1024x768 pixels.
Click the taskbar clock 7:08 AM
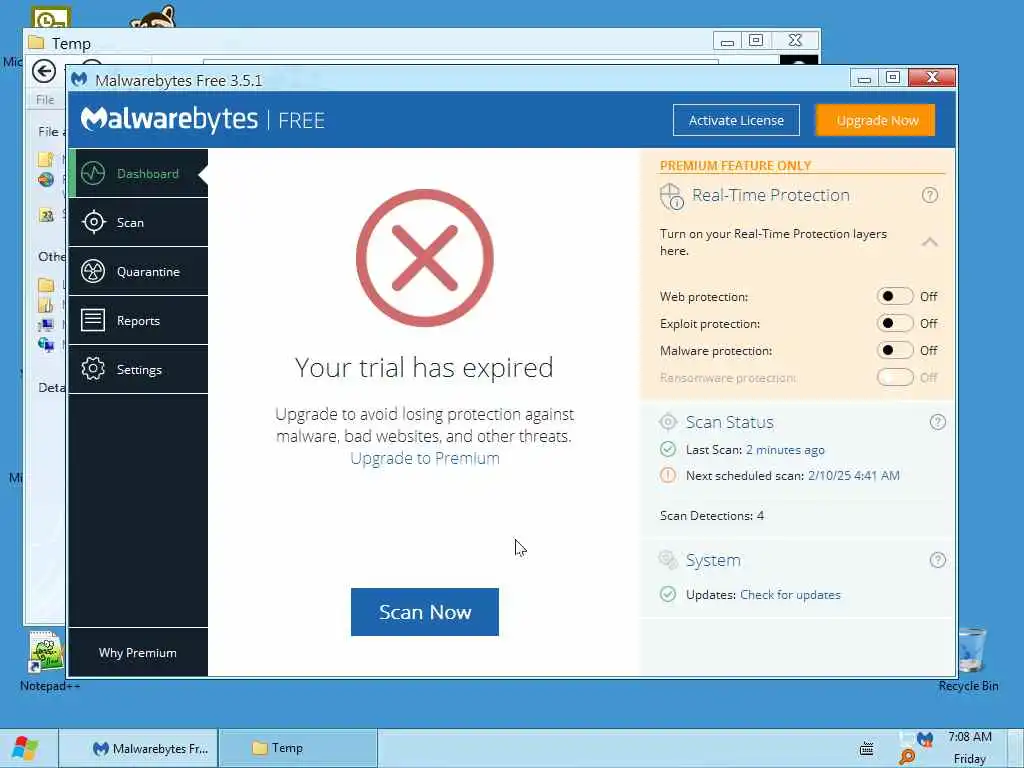(970, 737)
